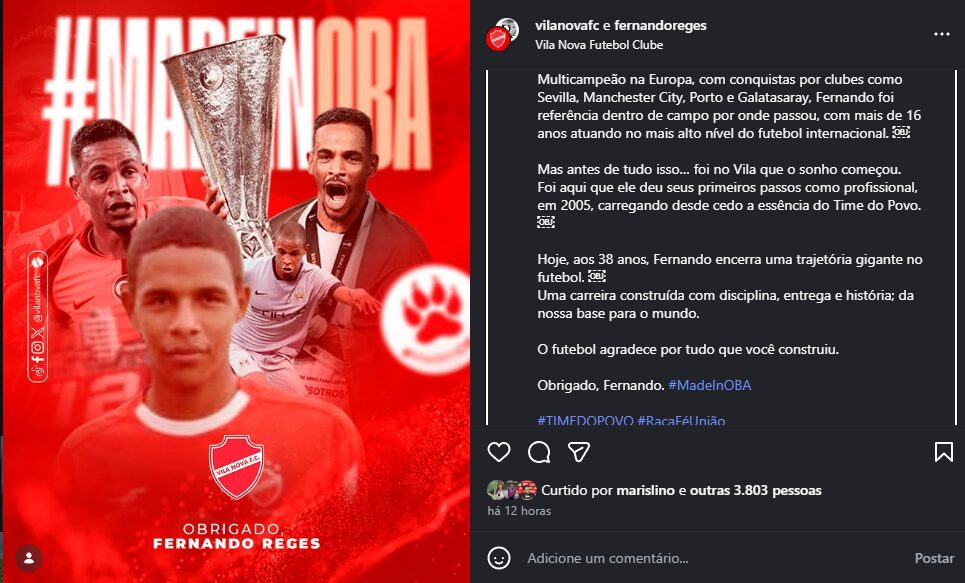Viewport: 965px width, 583px height.
Task: Share post using paper plane icon
Action: pos(578,452)
